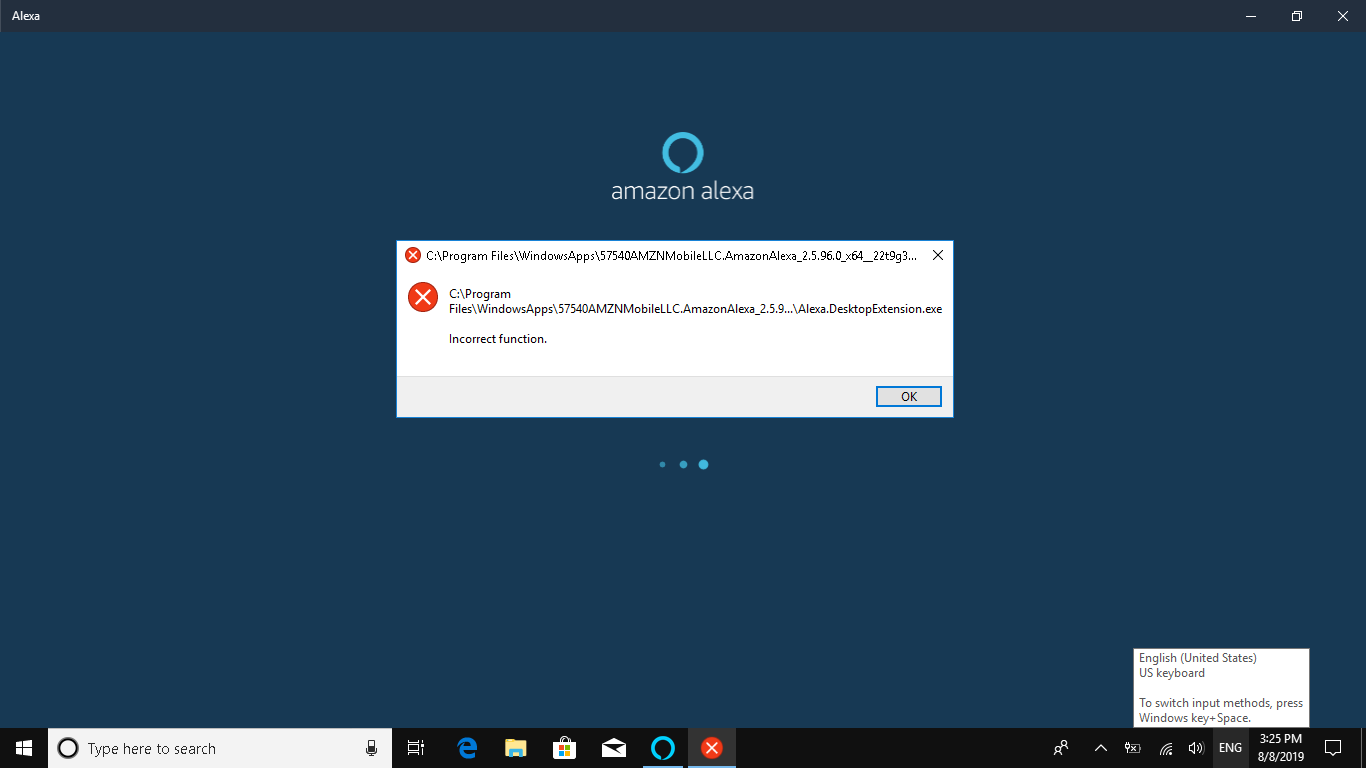
Task: Click the amazon alexa logo
Action: pyautogui.click(x=683, y=166)
